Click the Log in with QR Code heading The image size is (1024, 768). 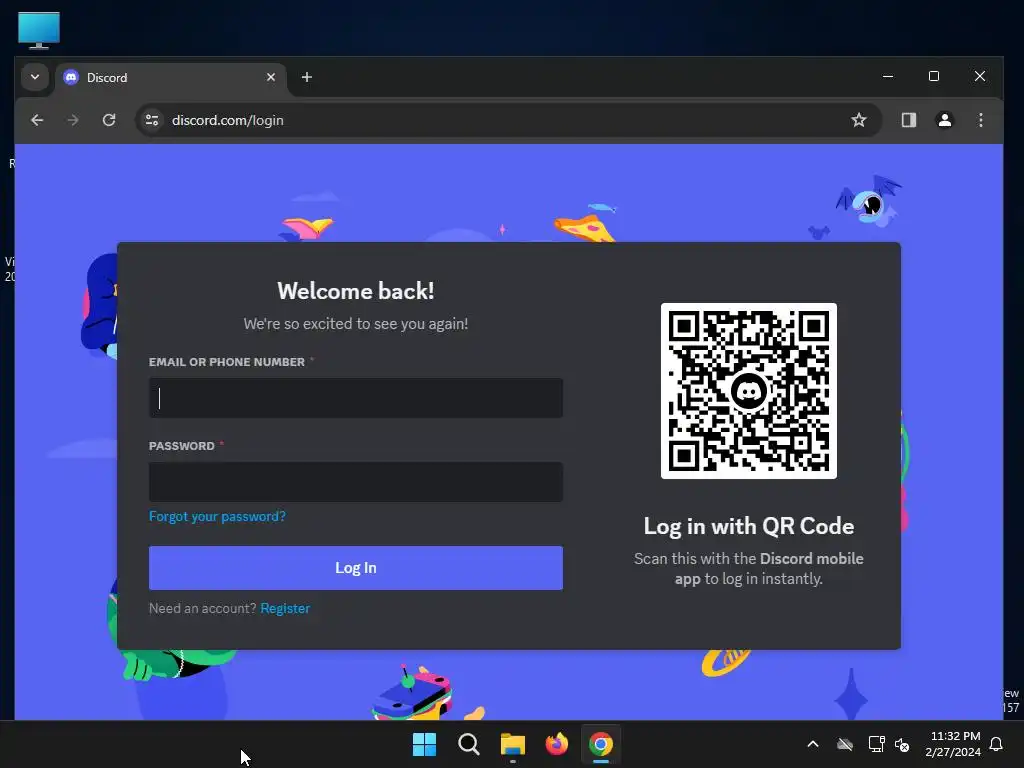[x=749, y=526]
